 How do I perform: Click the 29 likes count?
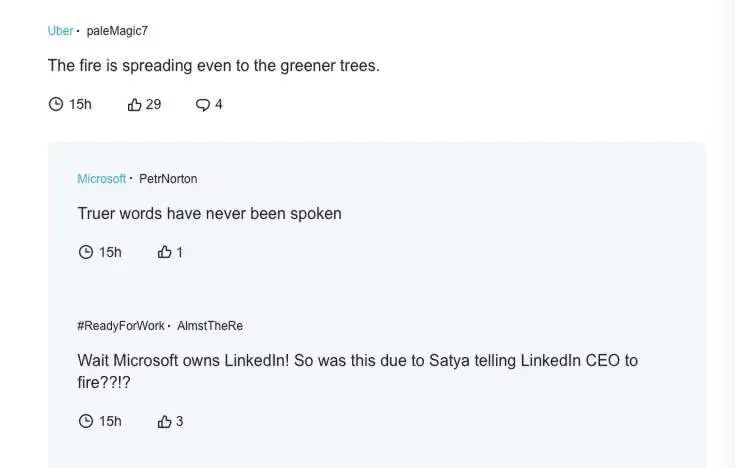point(153,104)
